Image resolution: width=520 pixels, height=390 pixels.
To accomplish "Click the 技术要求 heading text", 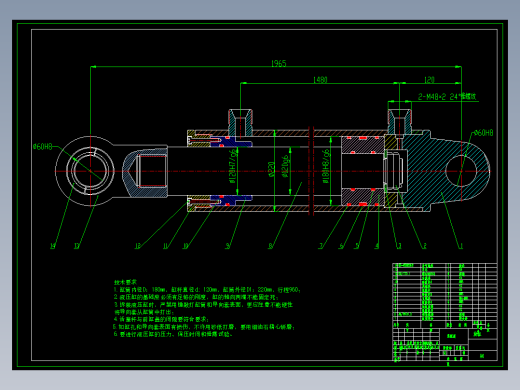I will [x=125, y=282].
